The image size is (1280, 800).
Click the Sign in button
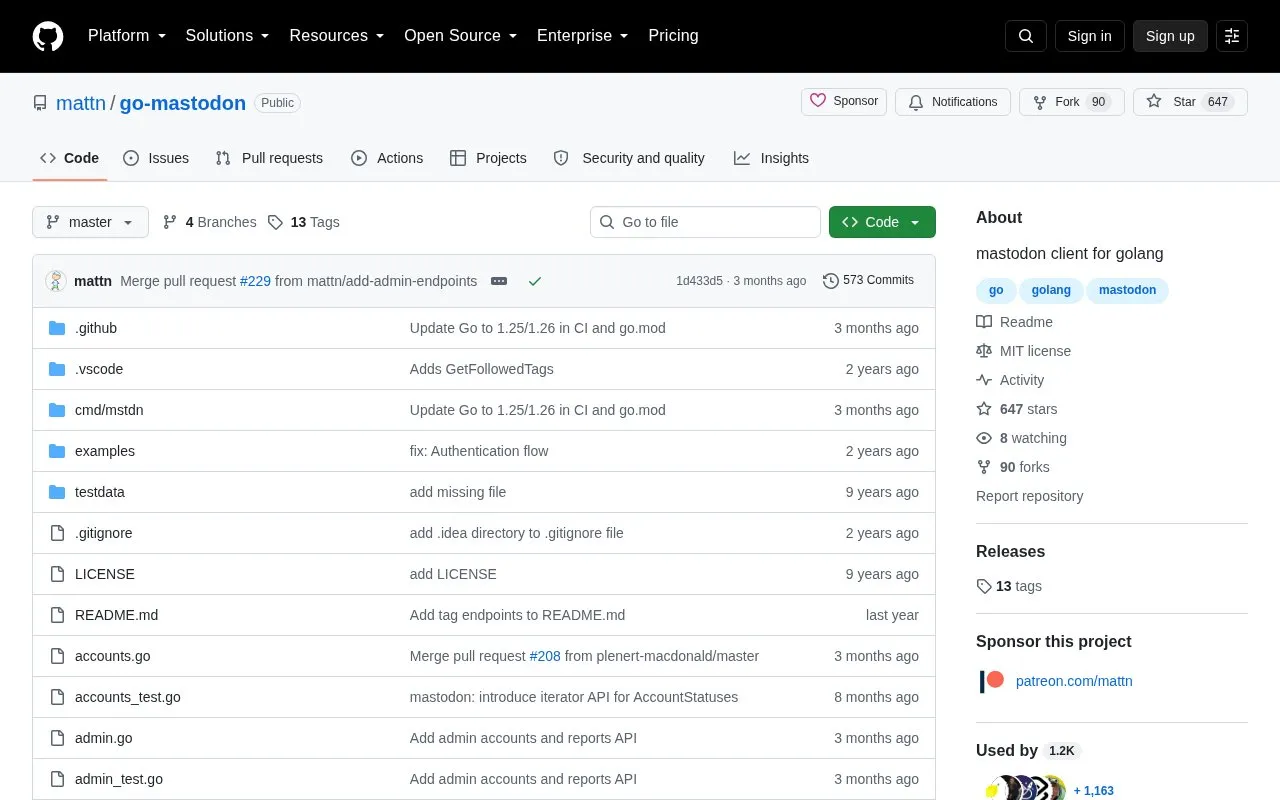(x=1089, y=36)
